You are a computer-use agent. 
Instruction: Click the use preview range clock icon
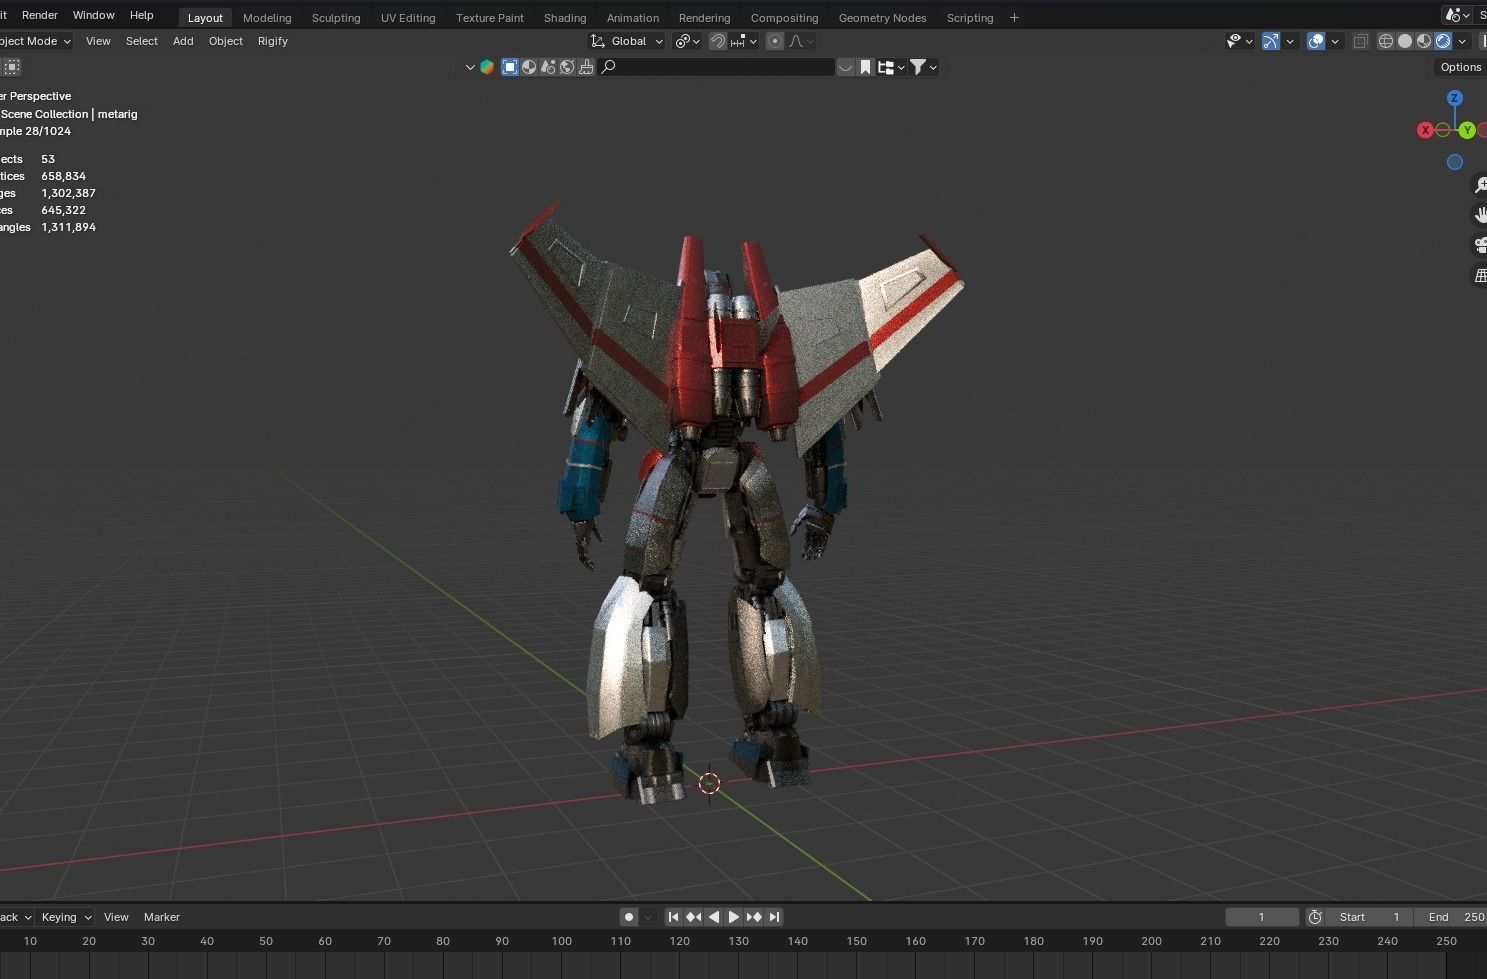[x=1315, y=917]
